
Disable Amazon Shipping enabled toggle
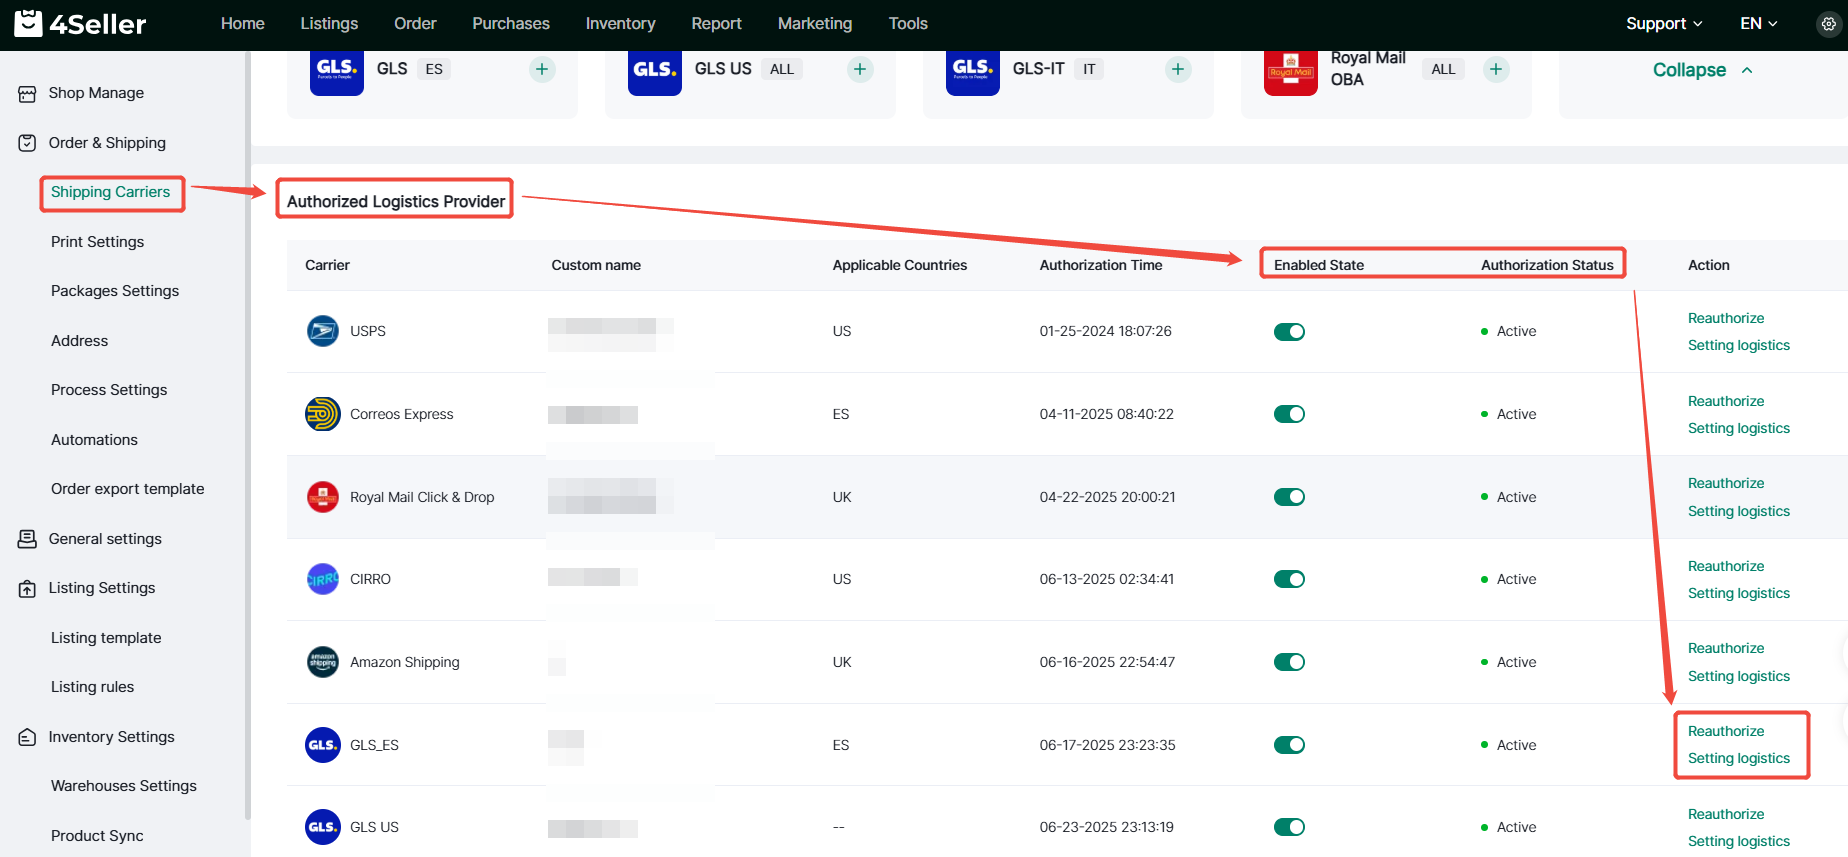tap(1289, 662)
